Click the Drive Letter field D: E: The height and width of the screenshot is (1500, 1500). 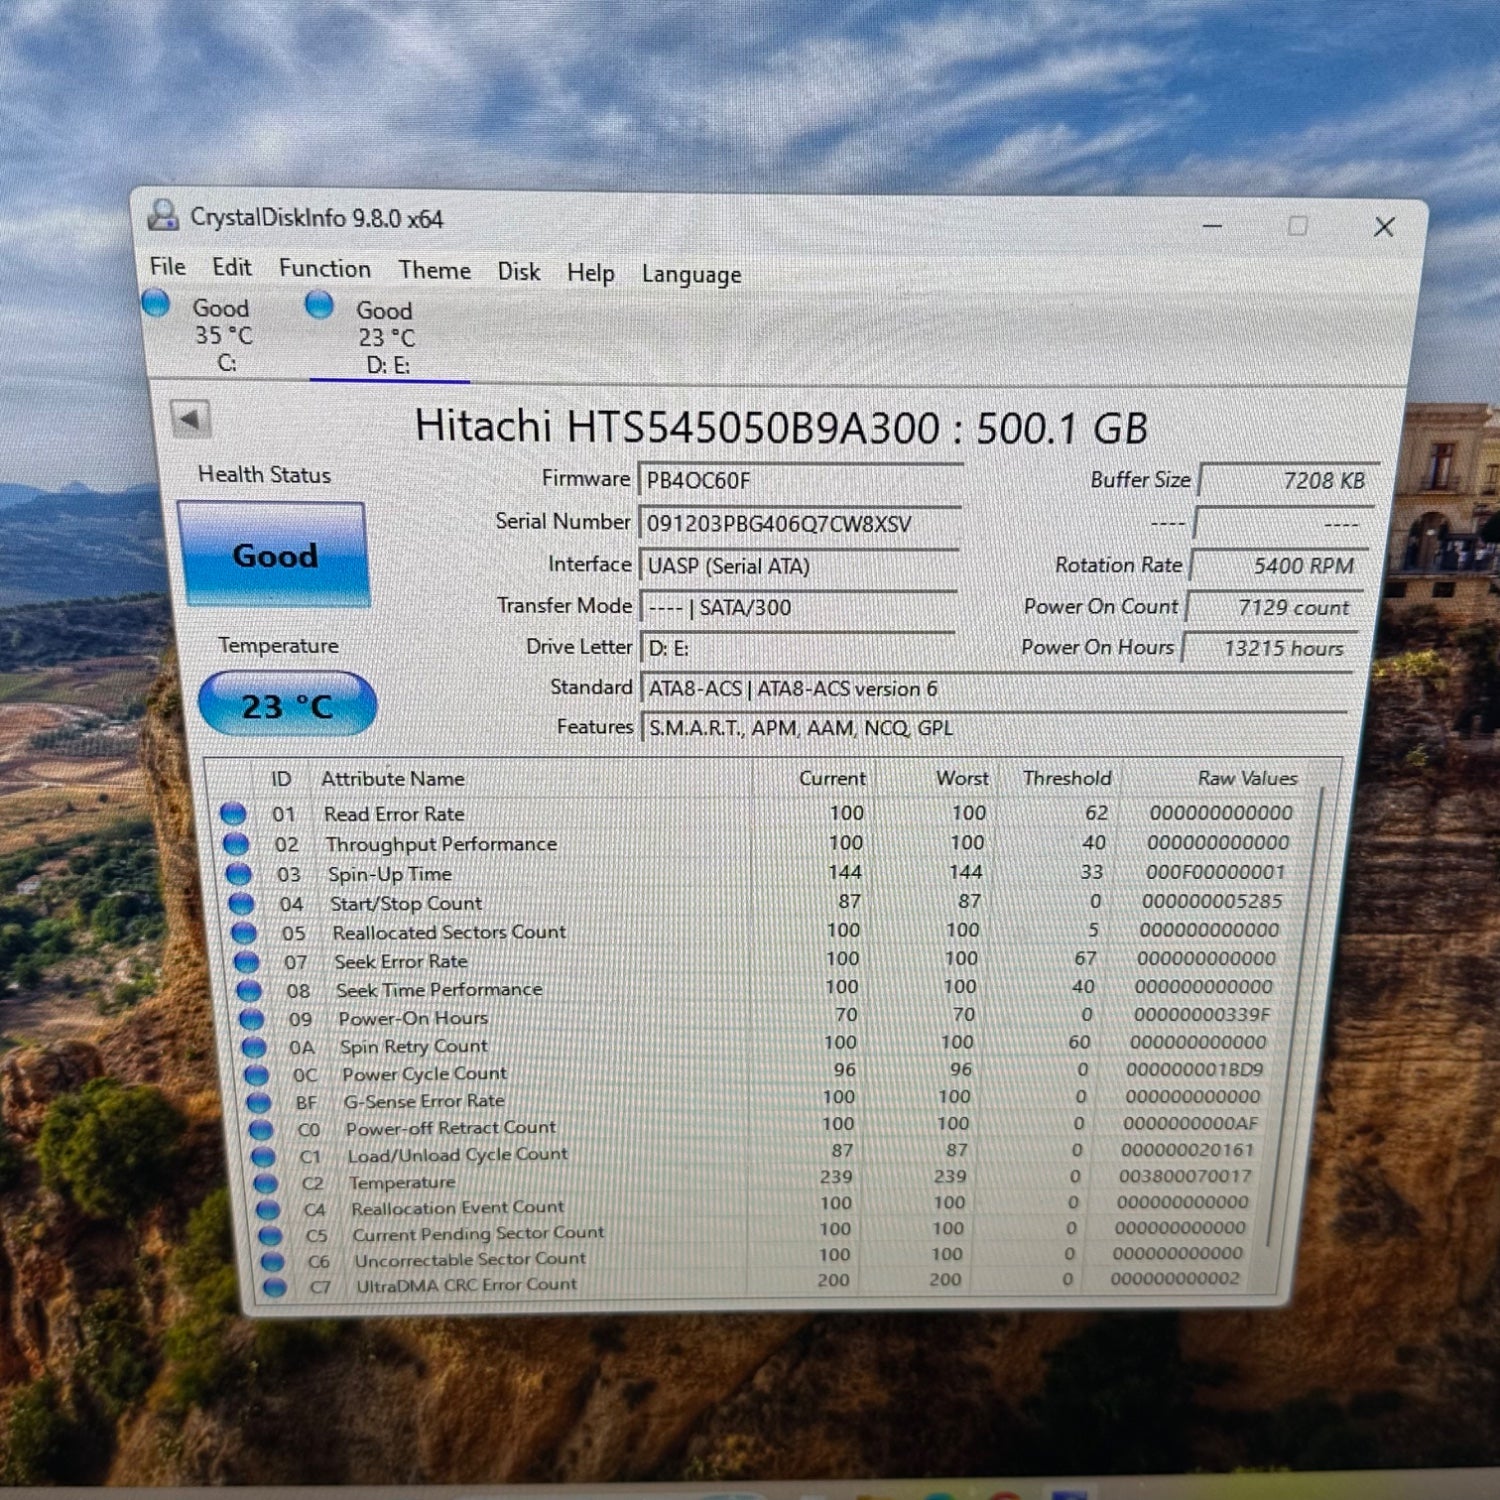tap(798, 648)
